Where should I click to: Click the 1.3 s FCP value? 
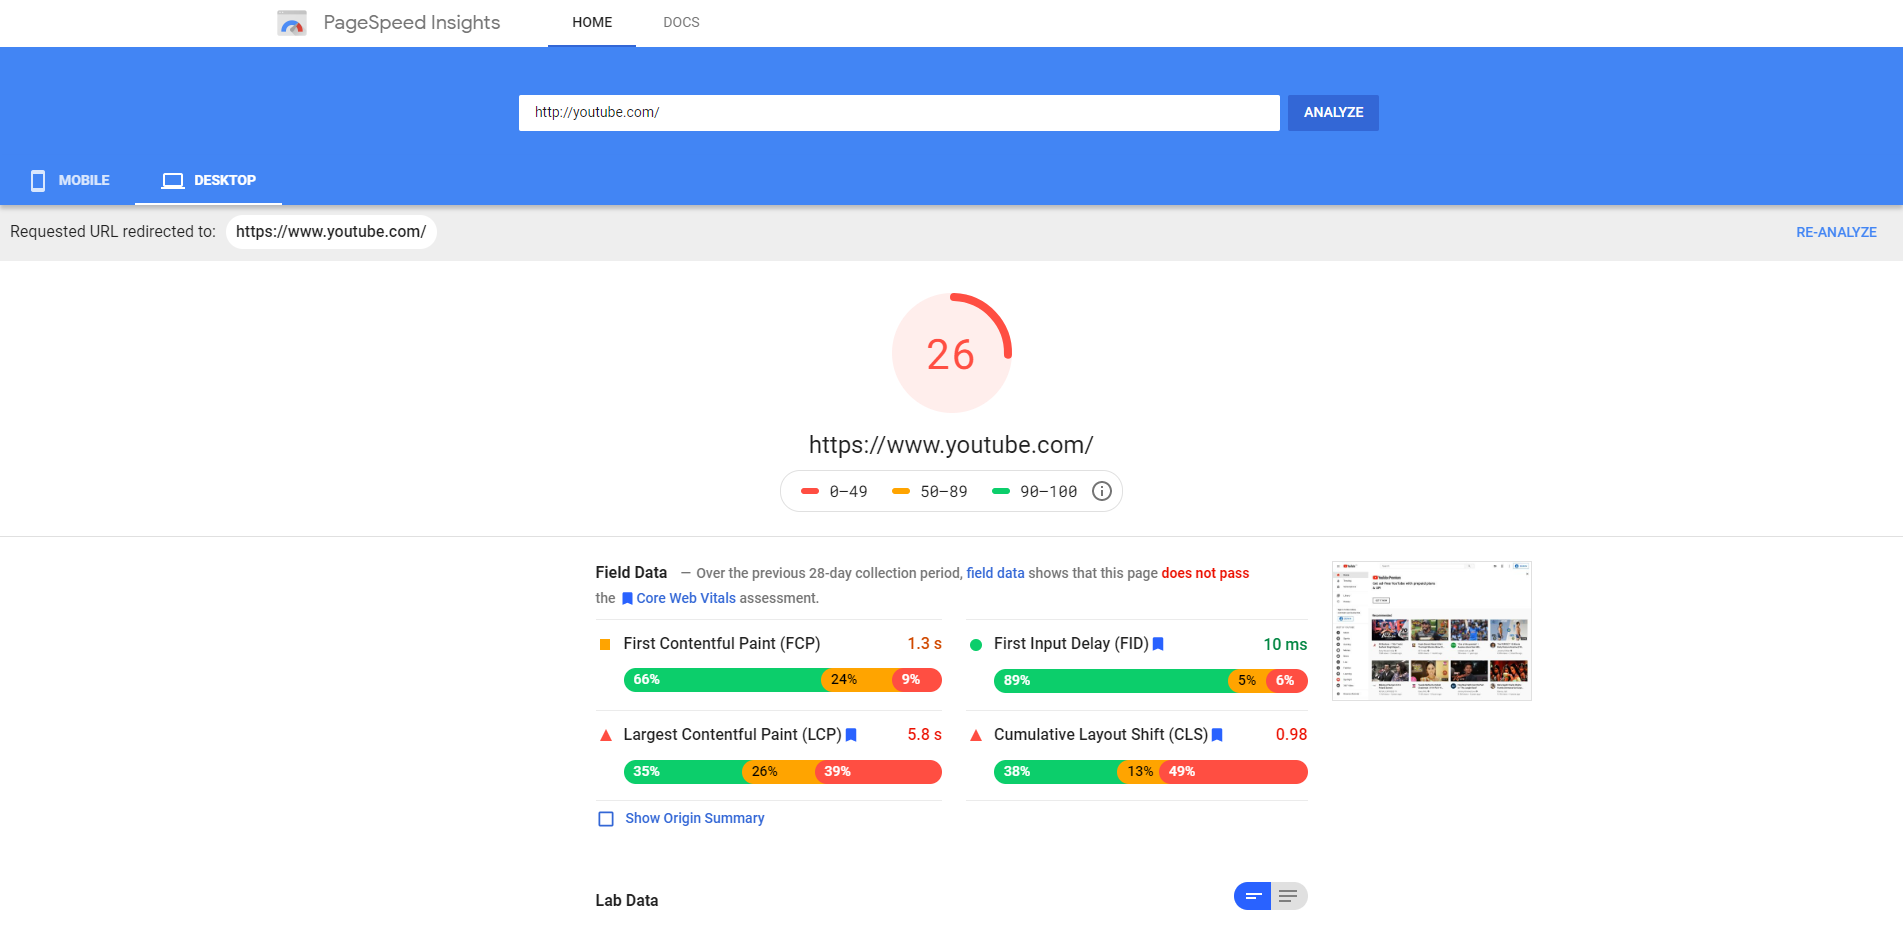924,644
